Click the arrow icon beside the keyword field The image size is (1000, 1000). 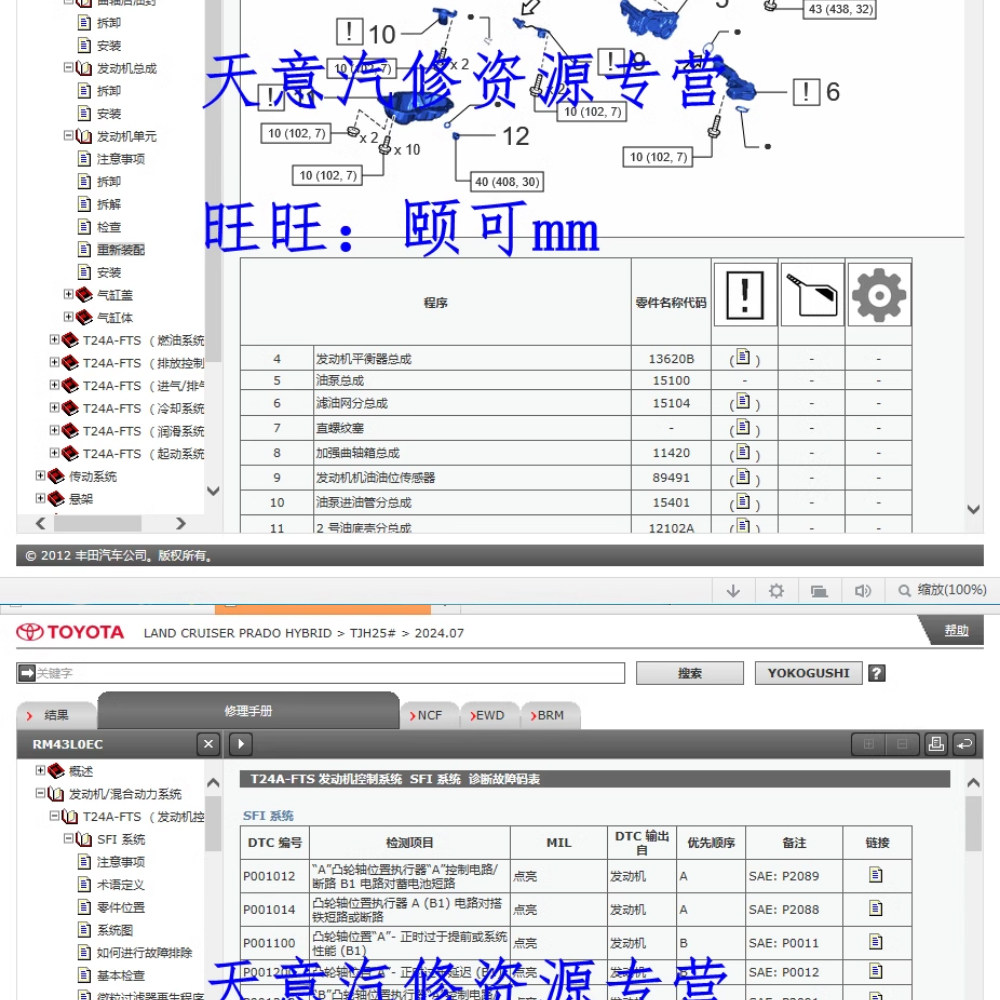point(27,673)
